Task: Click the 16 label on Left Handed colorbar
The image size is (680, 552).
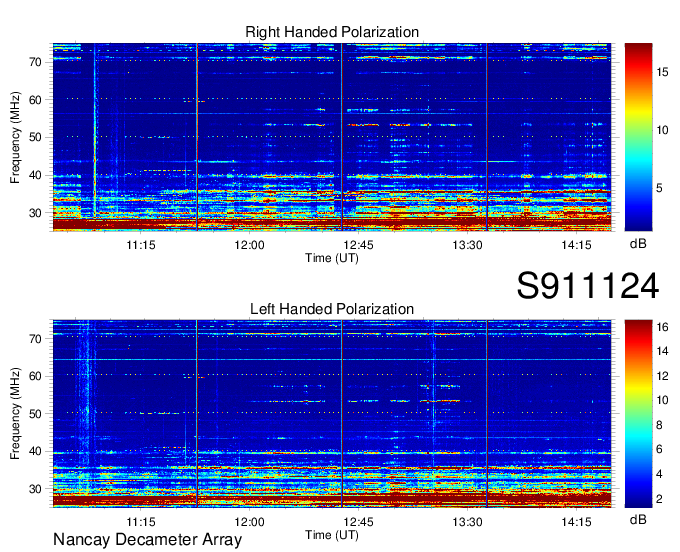Action: click(662, 327)
